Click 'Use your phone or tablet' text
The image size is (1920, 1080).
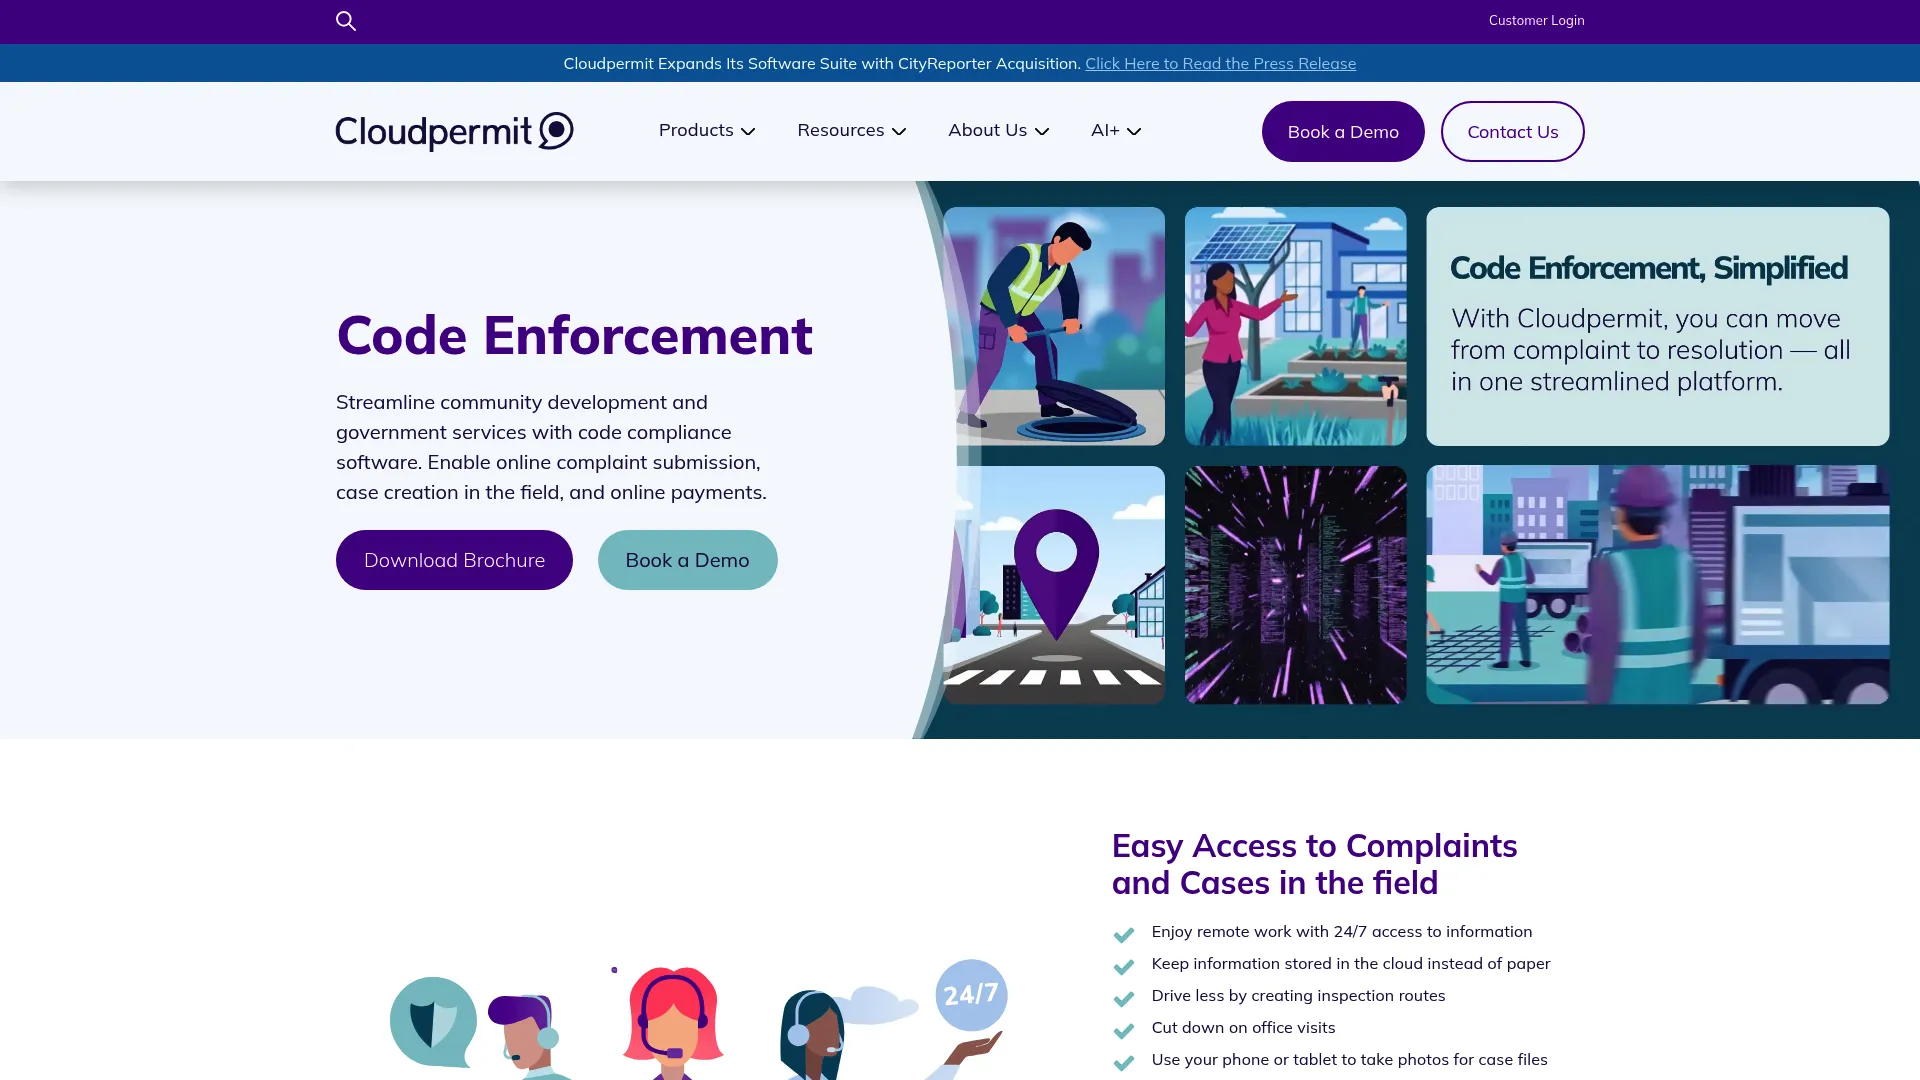(x=1349, y=1059)
